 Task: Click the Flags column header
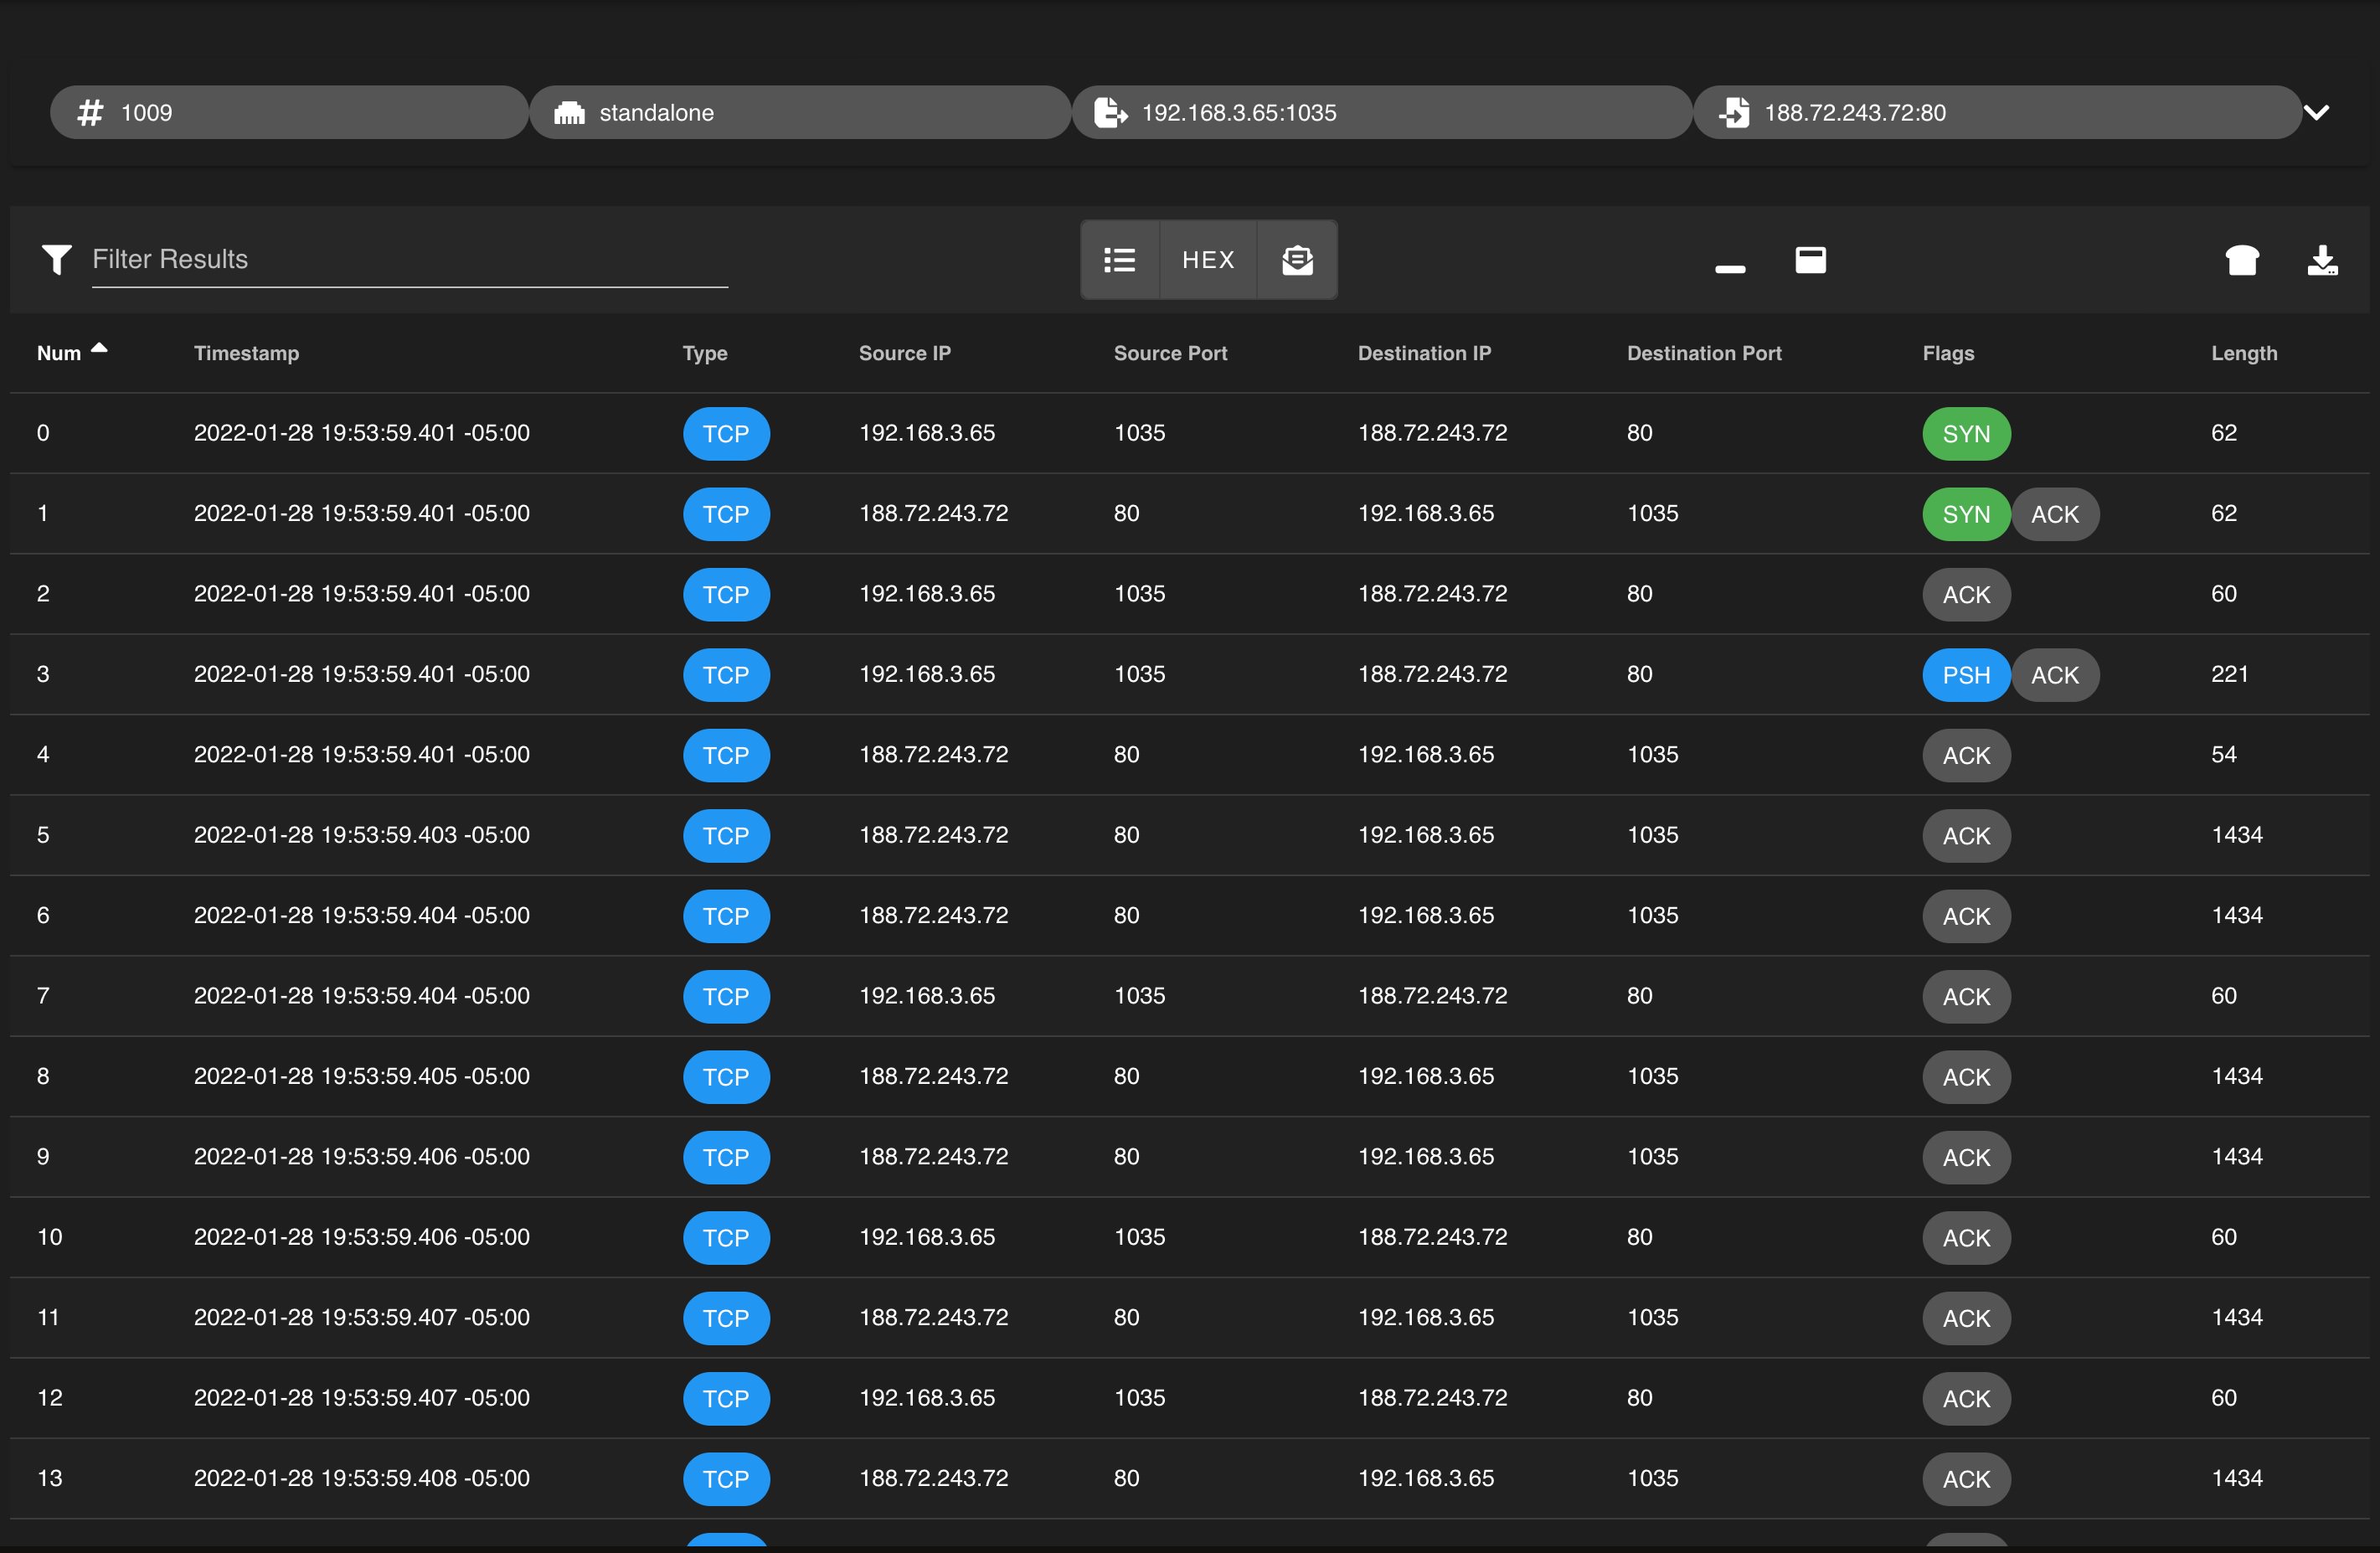1947,353
